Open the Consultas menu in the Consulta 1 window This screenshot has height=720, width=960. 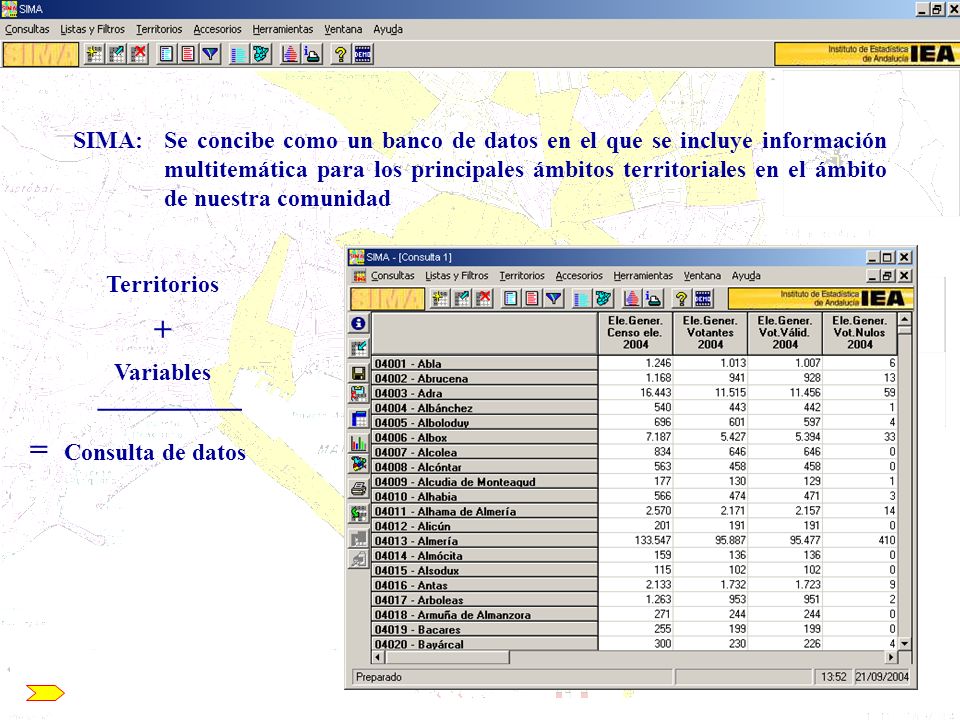(x=392, y=276)
